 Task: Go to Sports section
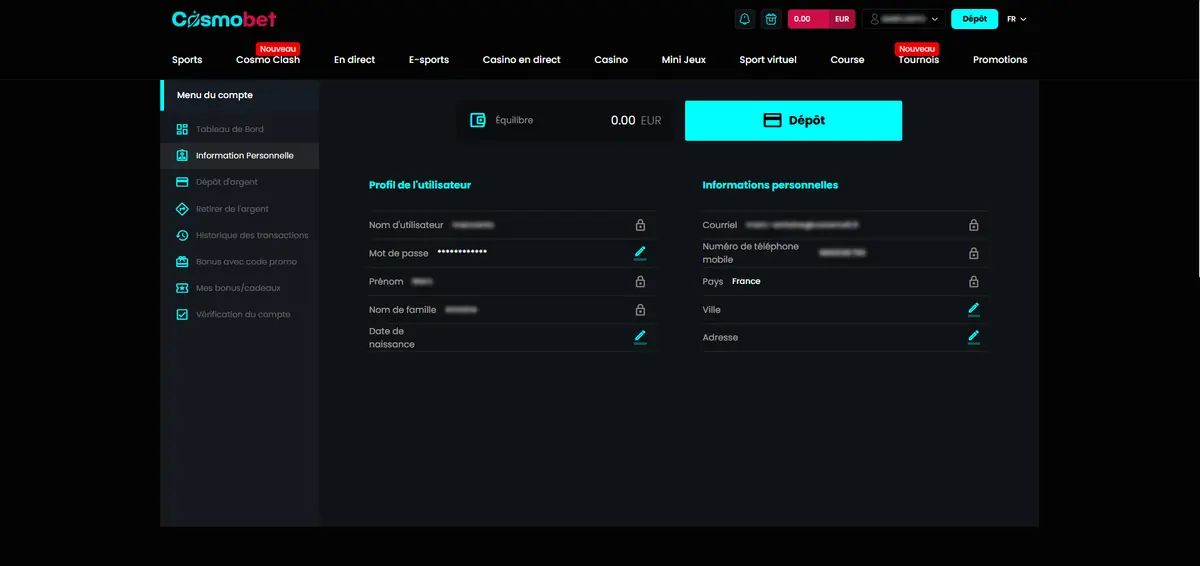pyautogui.click(x=187, y=60)
